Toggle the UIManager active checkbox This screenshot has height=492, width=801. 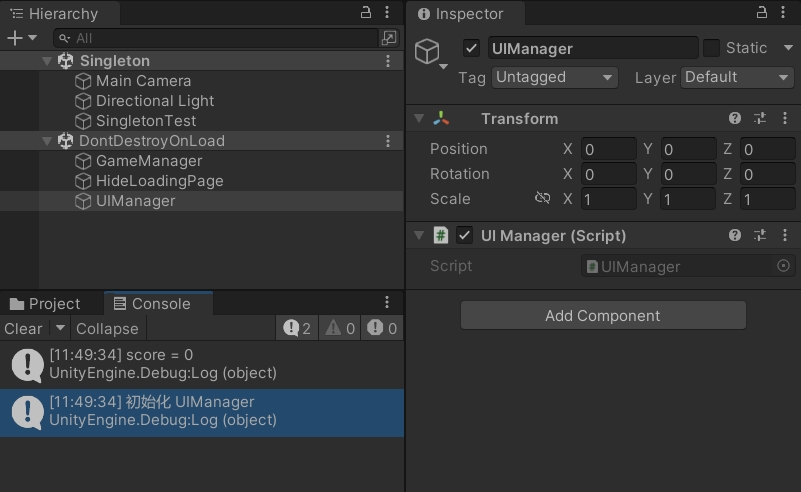[x=472, y=49]
